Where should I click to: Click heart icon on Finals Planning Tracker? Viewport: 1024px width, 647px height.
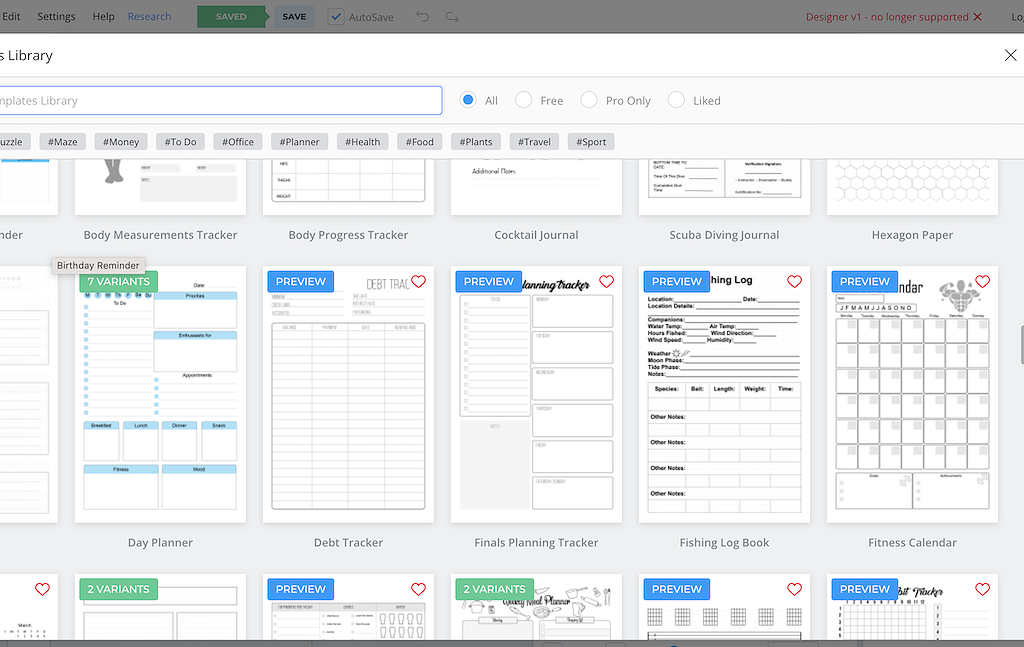tap(606, 282)
